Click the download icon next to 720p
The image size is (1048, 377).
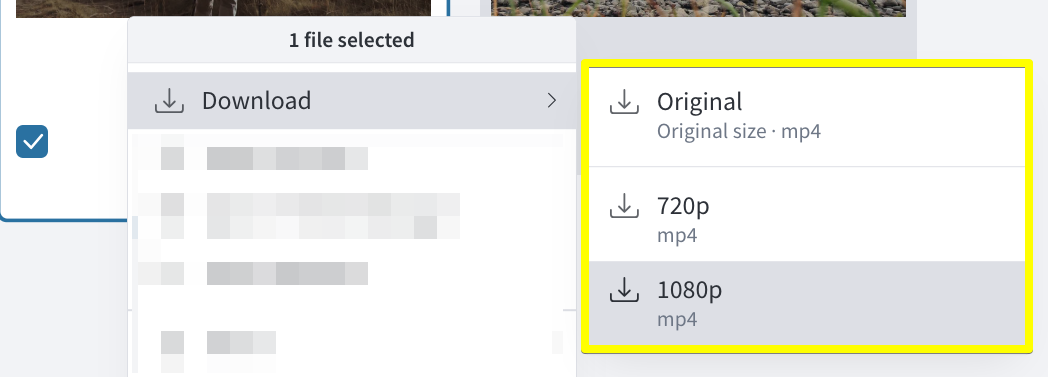click(624, 205)
